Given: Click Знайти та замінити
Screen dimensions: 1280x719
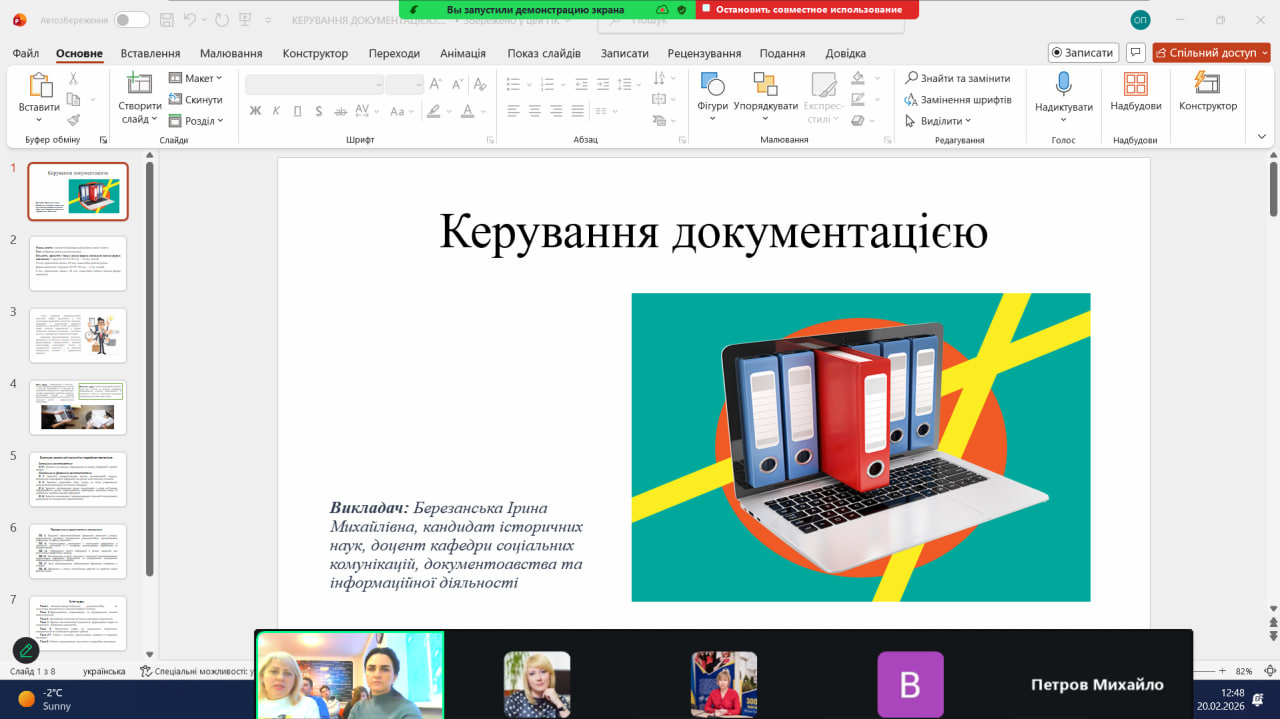Looking at the screenshot, I should pyautogui.click(x=957, y=78).
